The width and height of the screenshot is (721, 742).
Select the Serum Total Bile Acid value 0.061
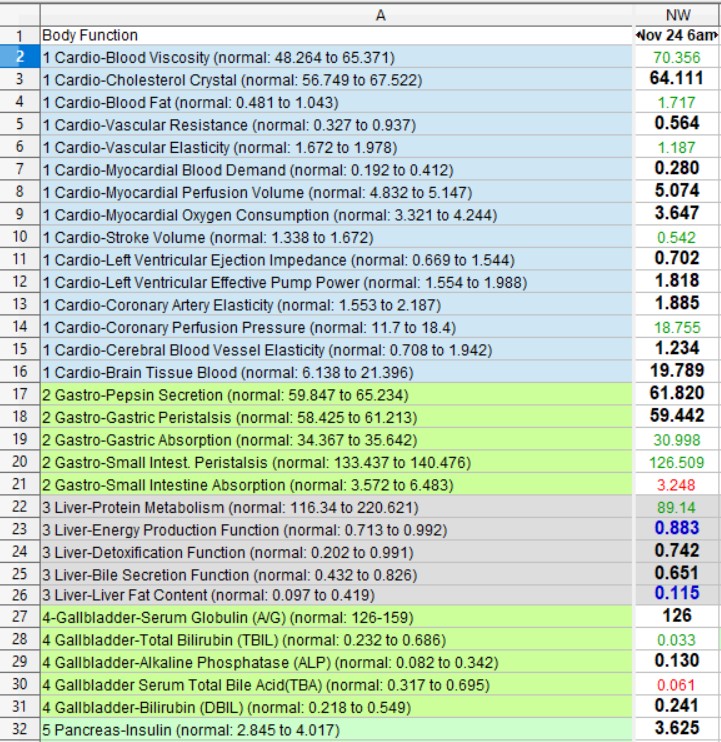[677, 685]
